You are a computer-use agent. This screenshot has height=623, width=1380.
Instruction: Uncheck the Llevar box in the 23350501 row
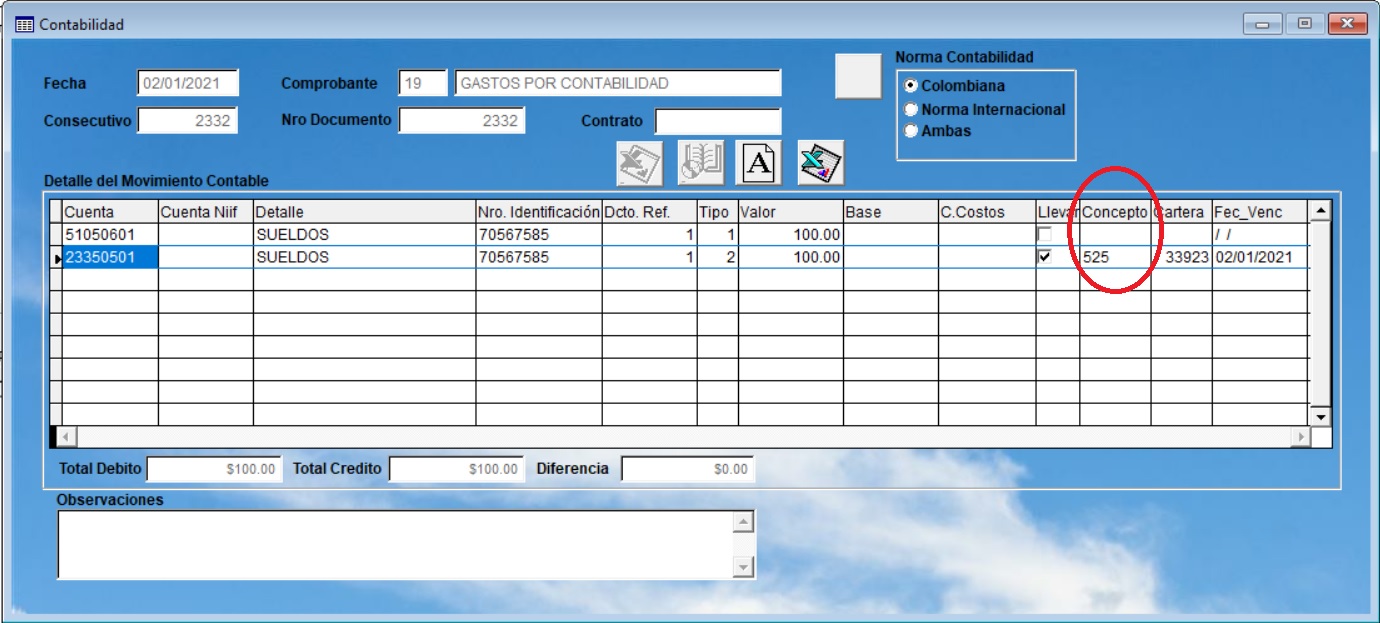coord(1045,257)
